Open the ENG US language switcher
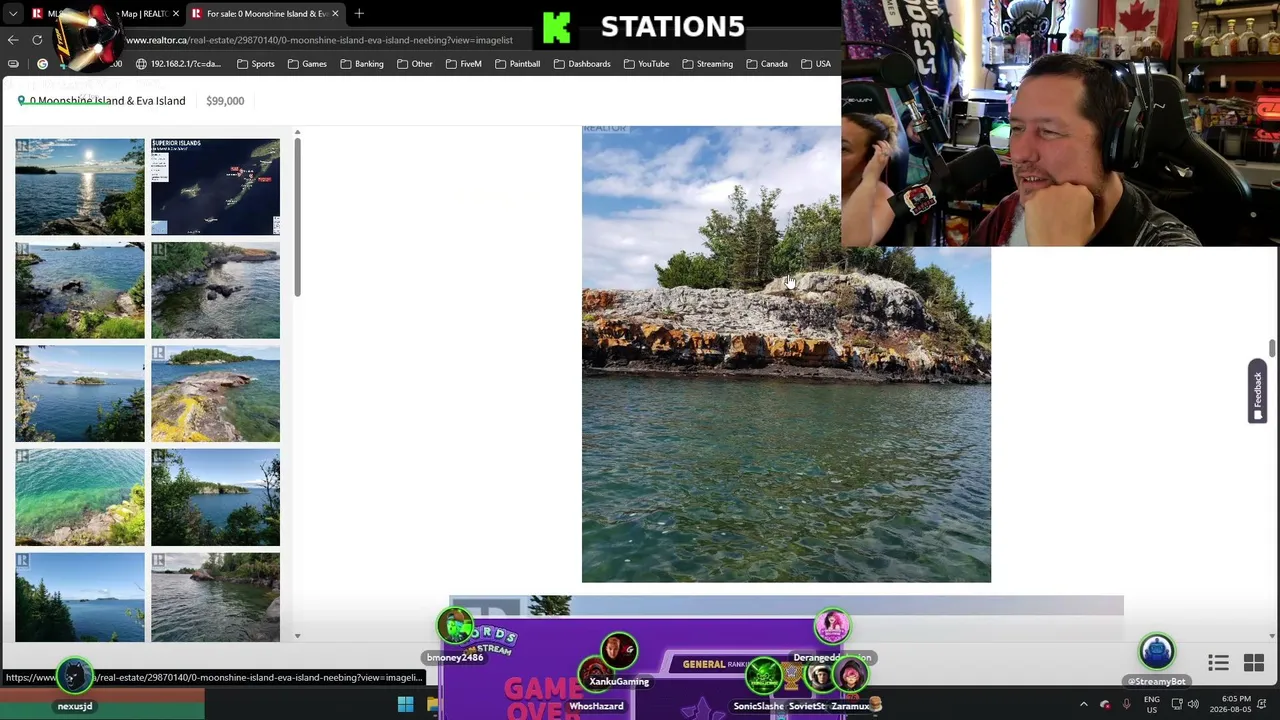This screenshot has height=720, width=1280. click(1152, 705)
